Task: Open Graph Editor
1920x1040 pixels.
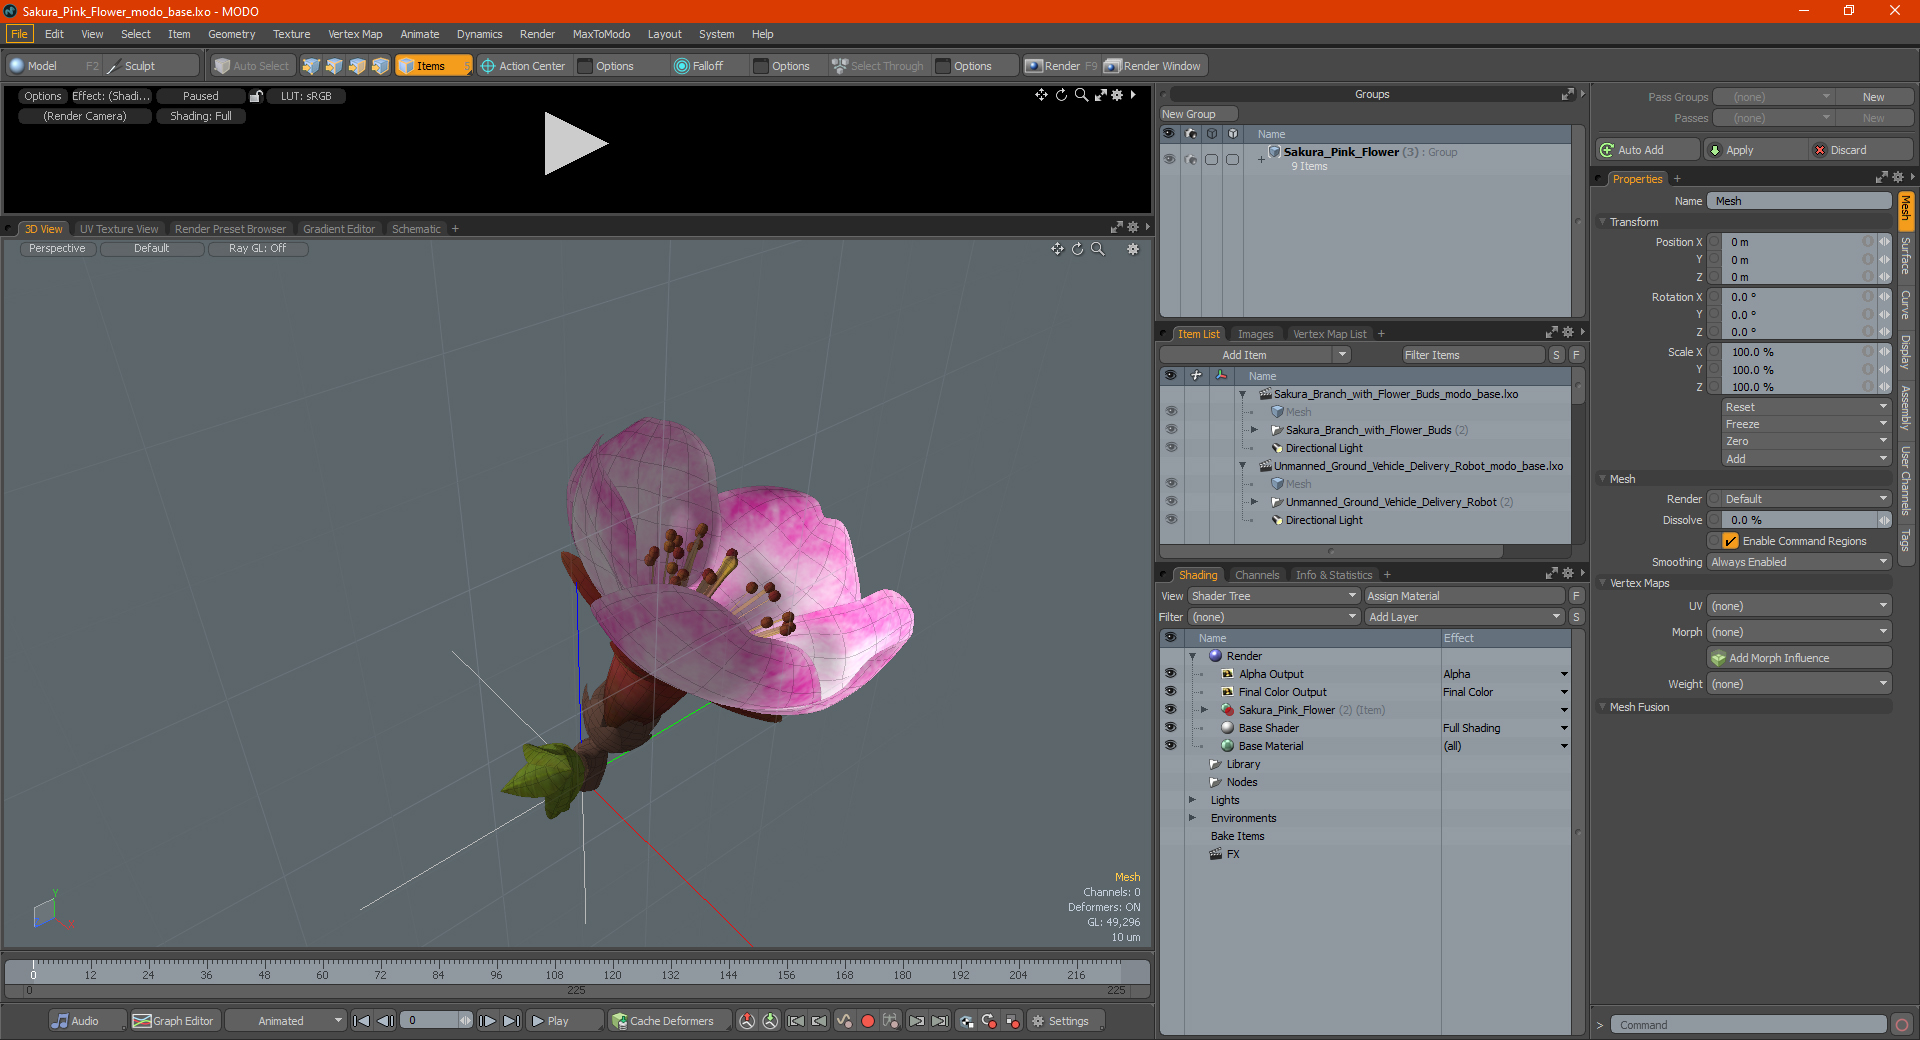Action: [x=173, y=1021]
